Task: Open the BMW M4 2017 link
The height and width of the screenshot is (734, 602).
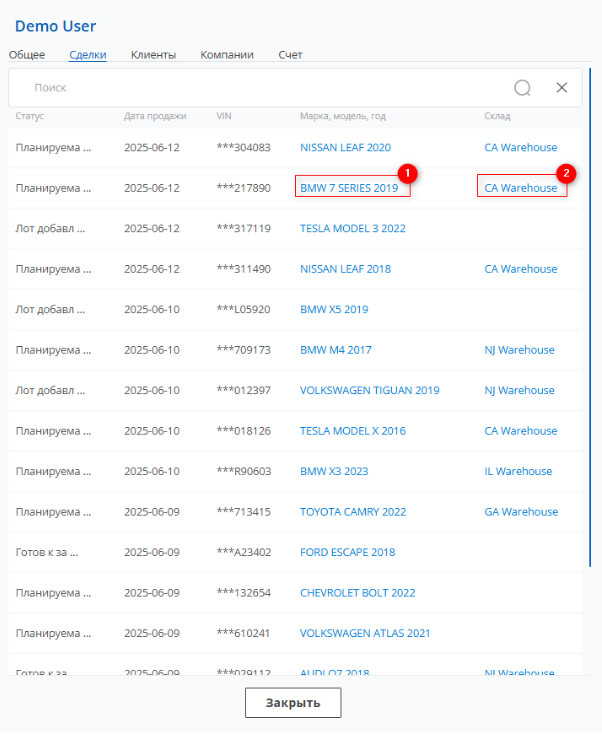Action: click(336, 350)
